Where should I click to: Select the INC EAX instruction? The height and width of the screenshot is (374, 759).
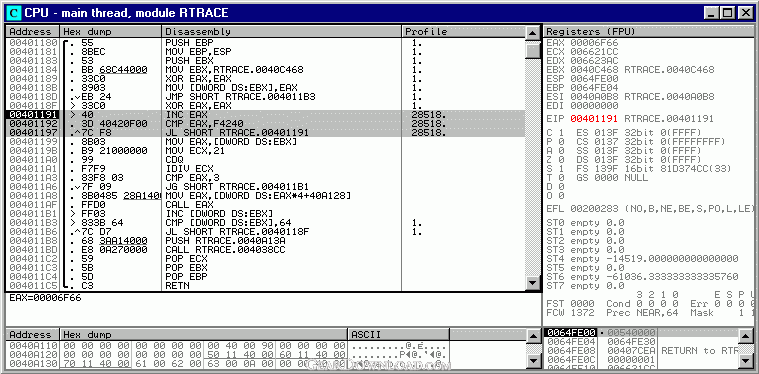(x=186, y=115)
